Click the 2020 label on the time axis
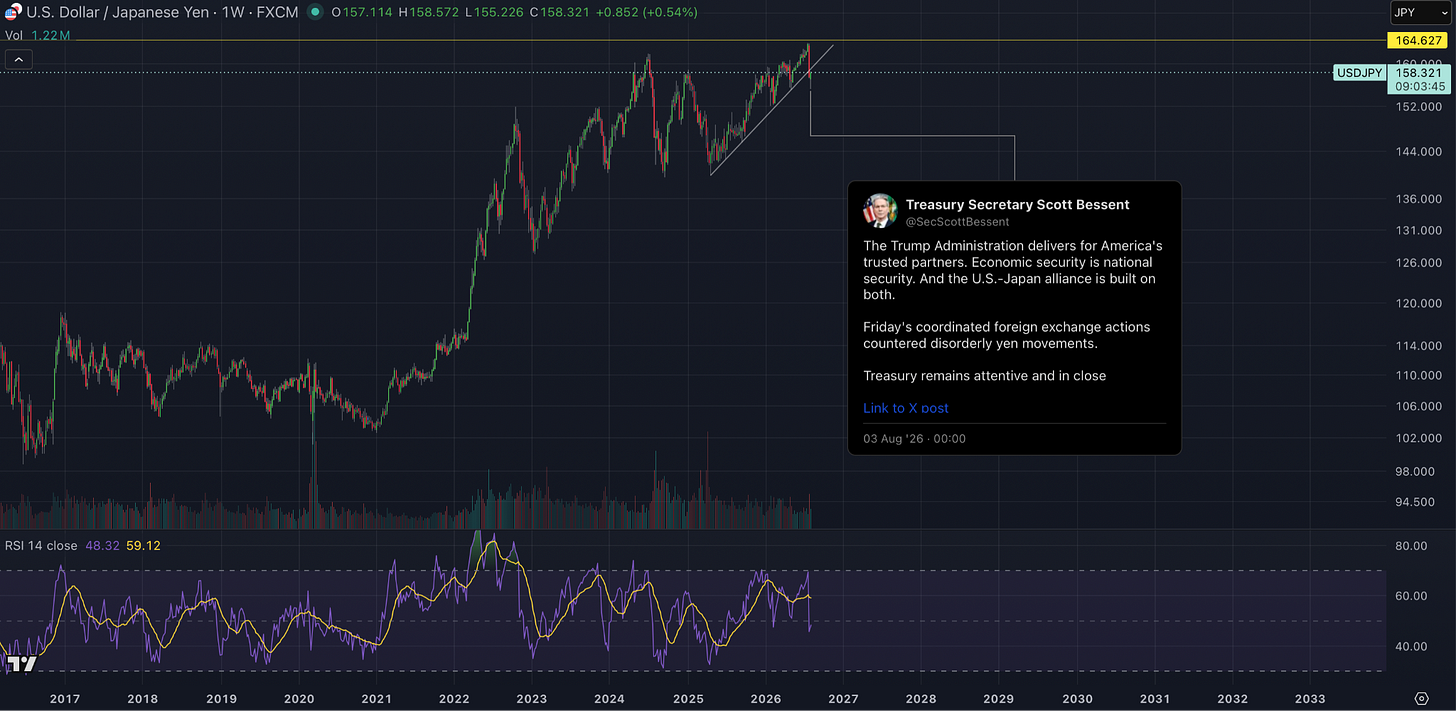Screen dimensions: 1456x711 298,698
